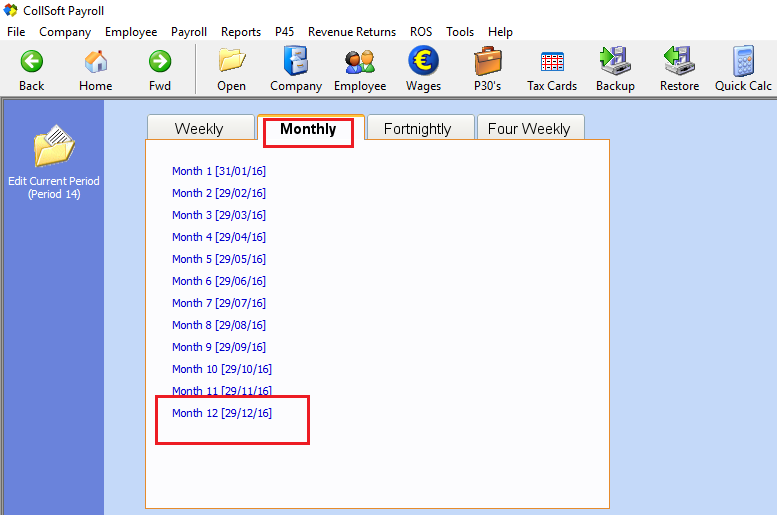Click Edit Current Period folder icon
The image size is (777, 515).
point(53,148)
